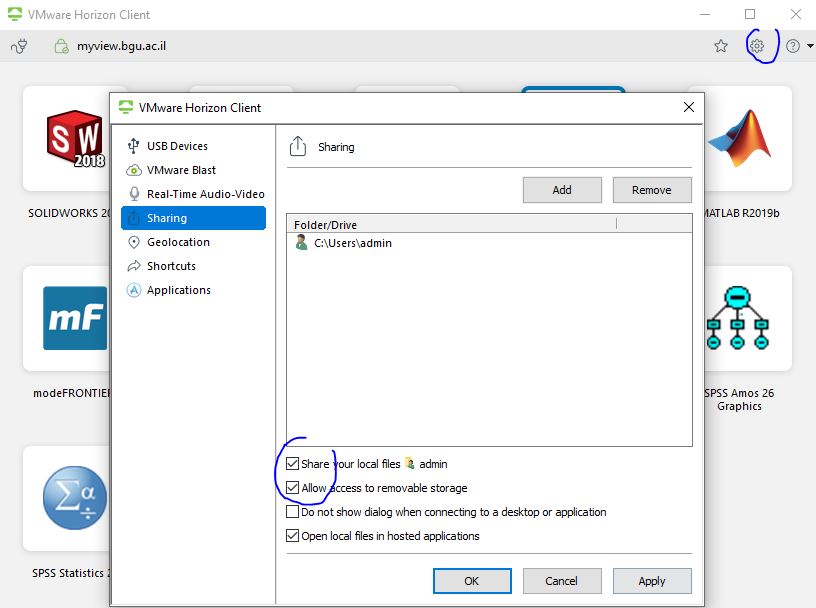
Task: Click the disconnect plug icon
Action: [x=19, y=46]
